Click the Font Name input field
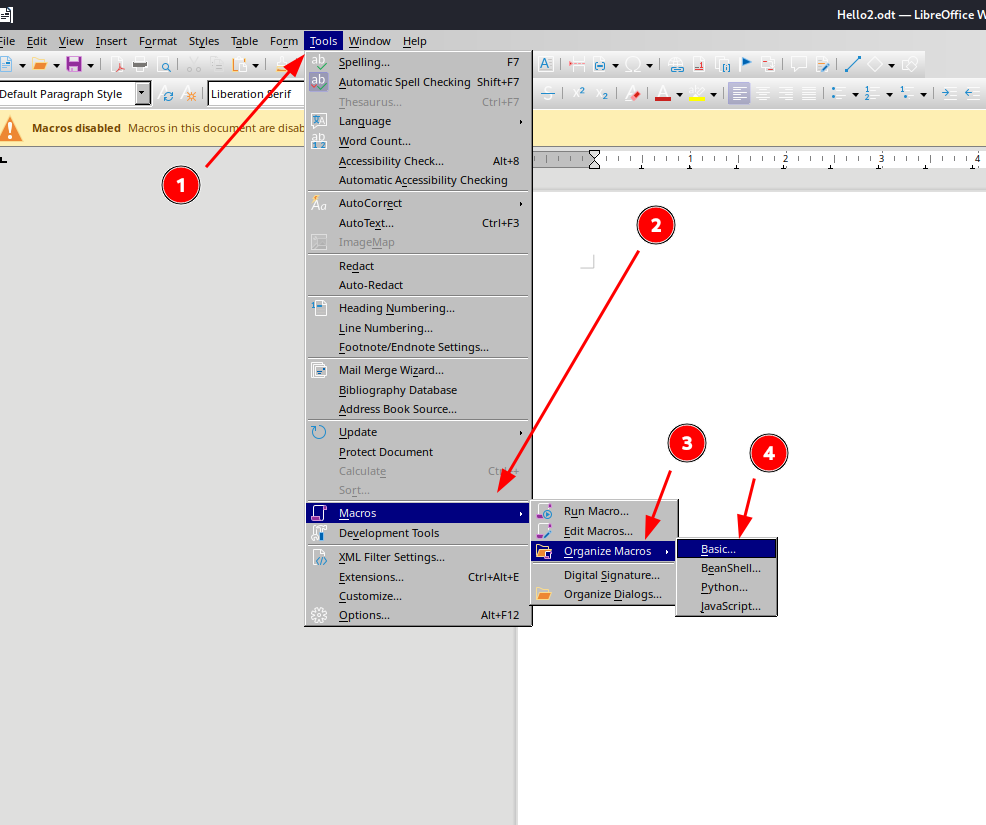 255,94
